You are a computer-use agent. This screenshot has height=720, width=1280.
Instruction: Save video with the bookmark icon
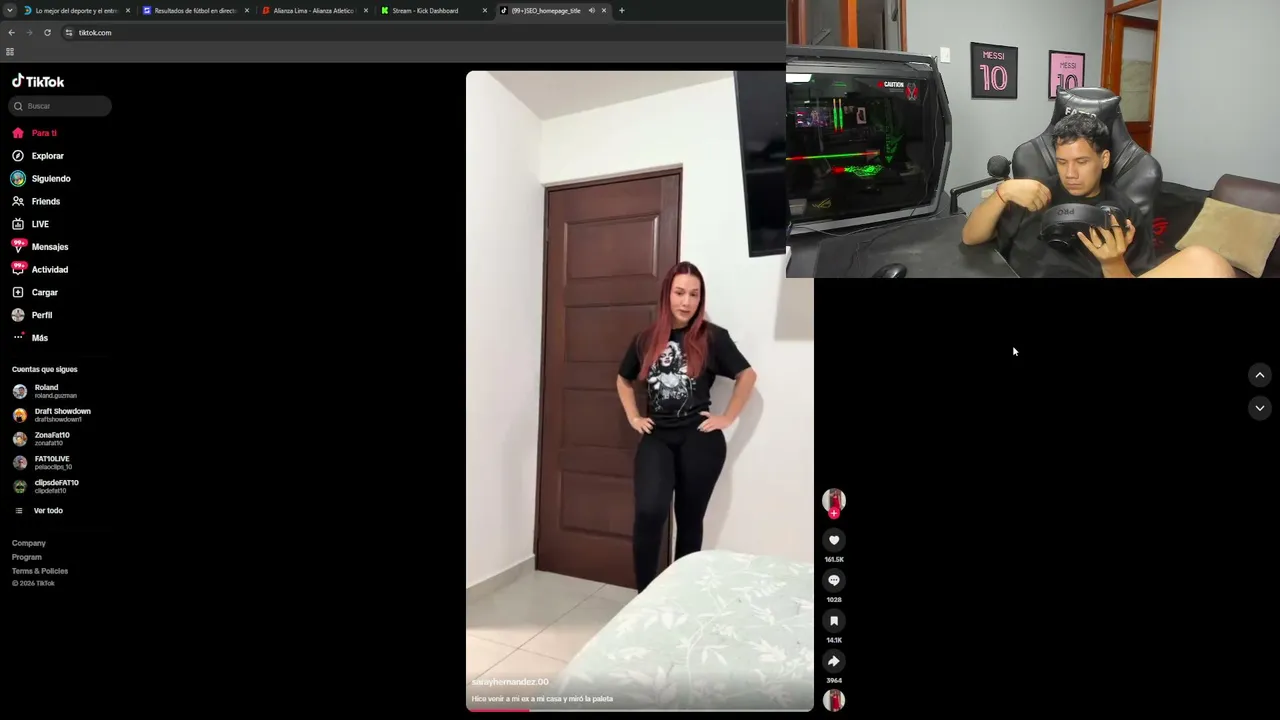[834, 621]
